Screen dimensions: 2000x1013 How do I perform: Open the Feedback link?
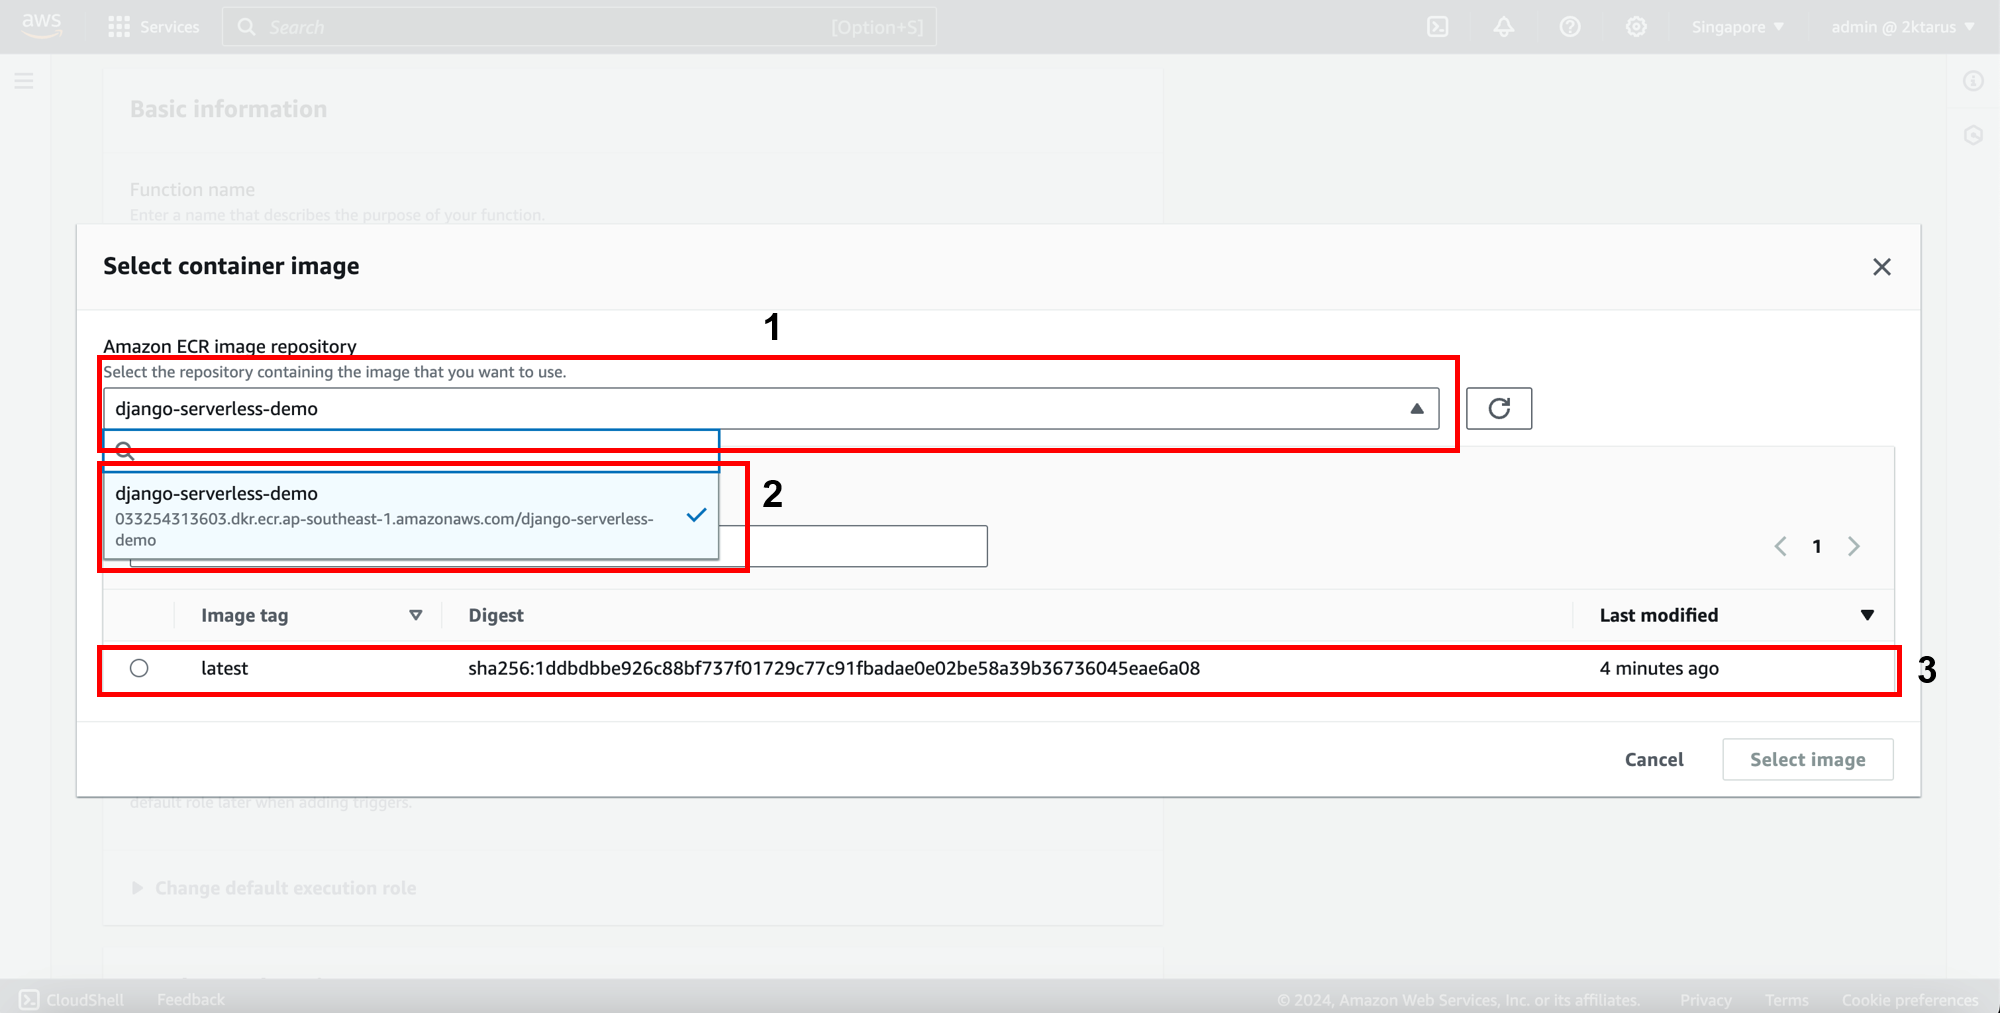[x=190, y=999]
